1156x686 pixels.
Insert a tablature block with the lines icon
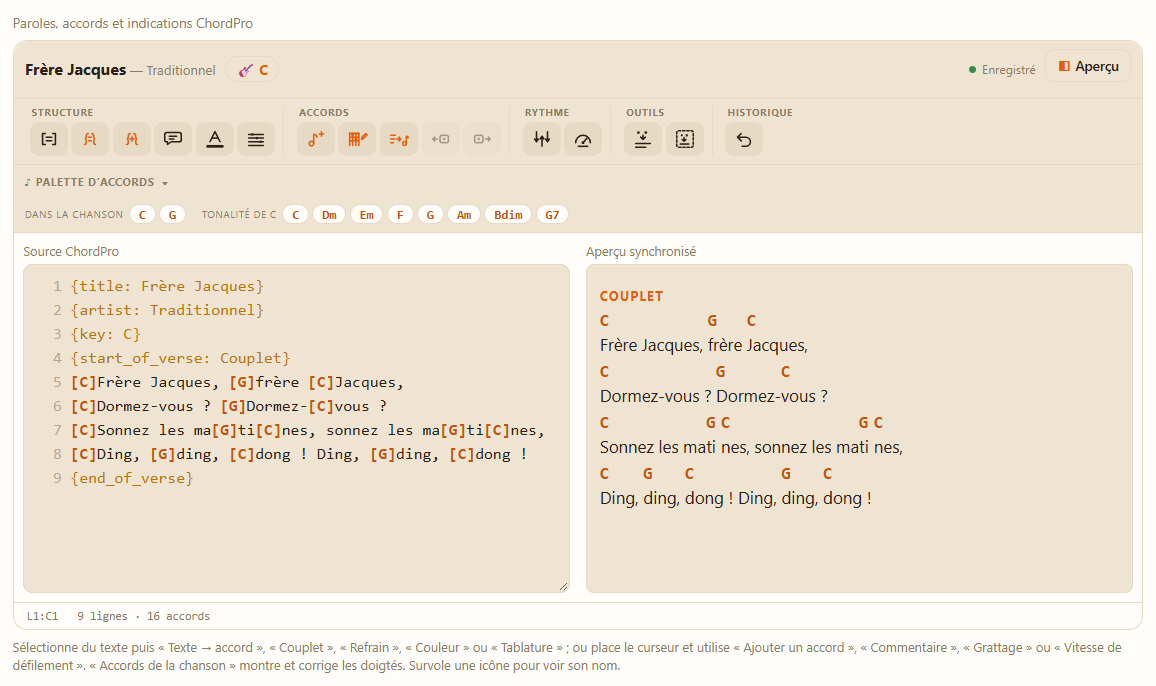[x=256, y=139]
